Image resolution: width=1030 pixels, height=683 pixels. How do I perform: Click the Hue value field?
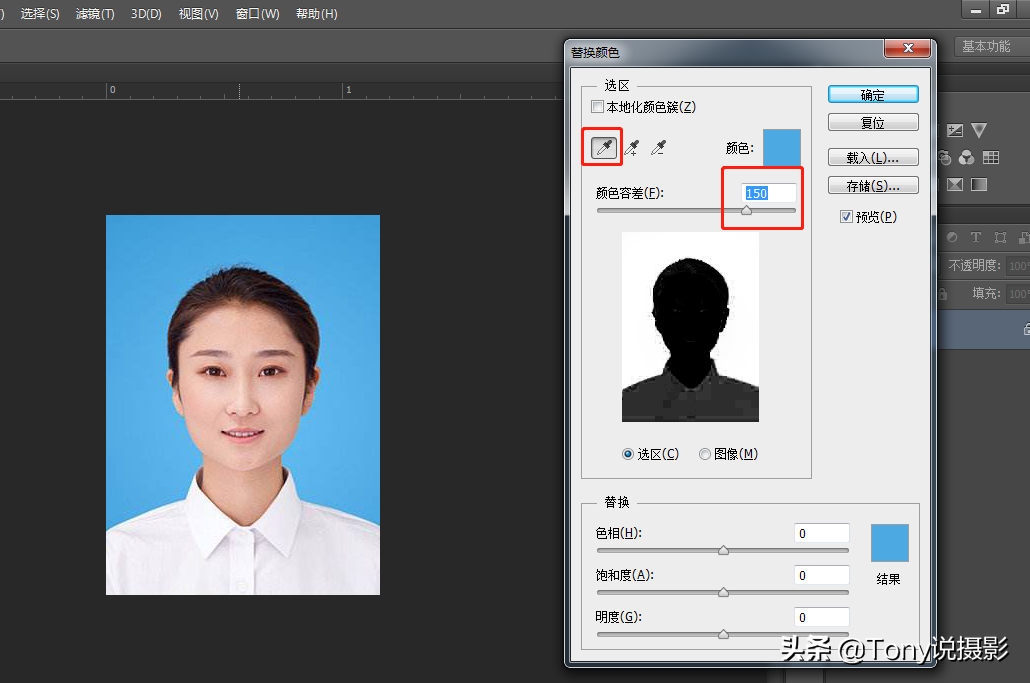(822, 533)
